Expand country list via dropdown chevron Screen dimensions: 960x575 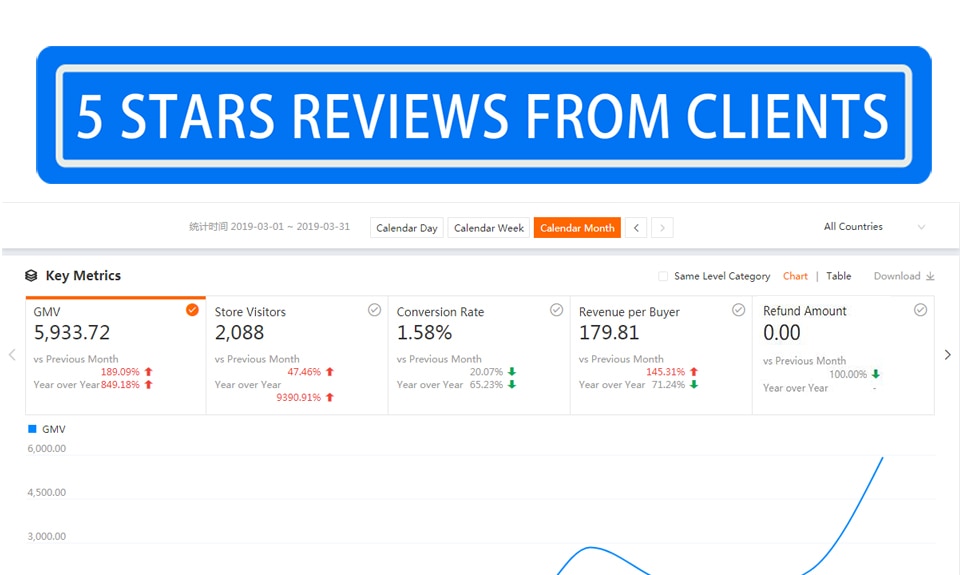coord(921,227)
